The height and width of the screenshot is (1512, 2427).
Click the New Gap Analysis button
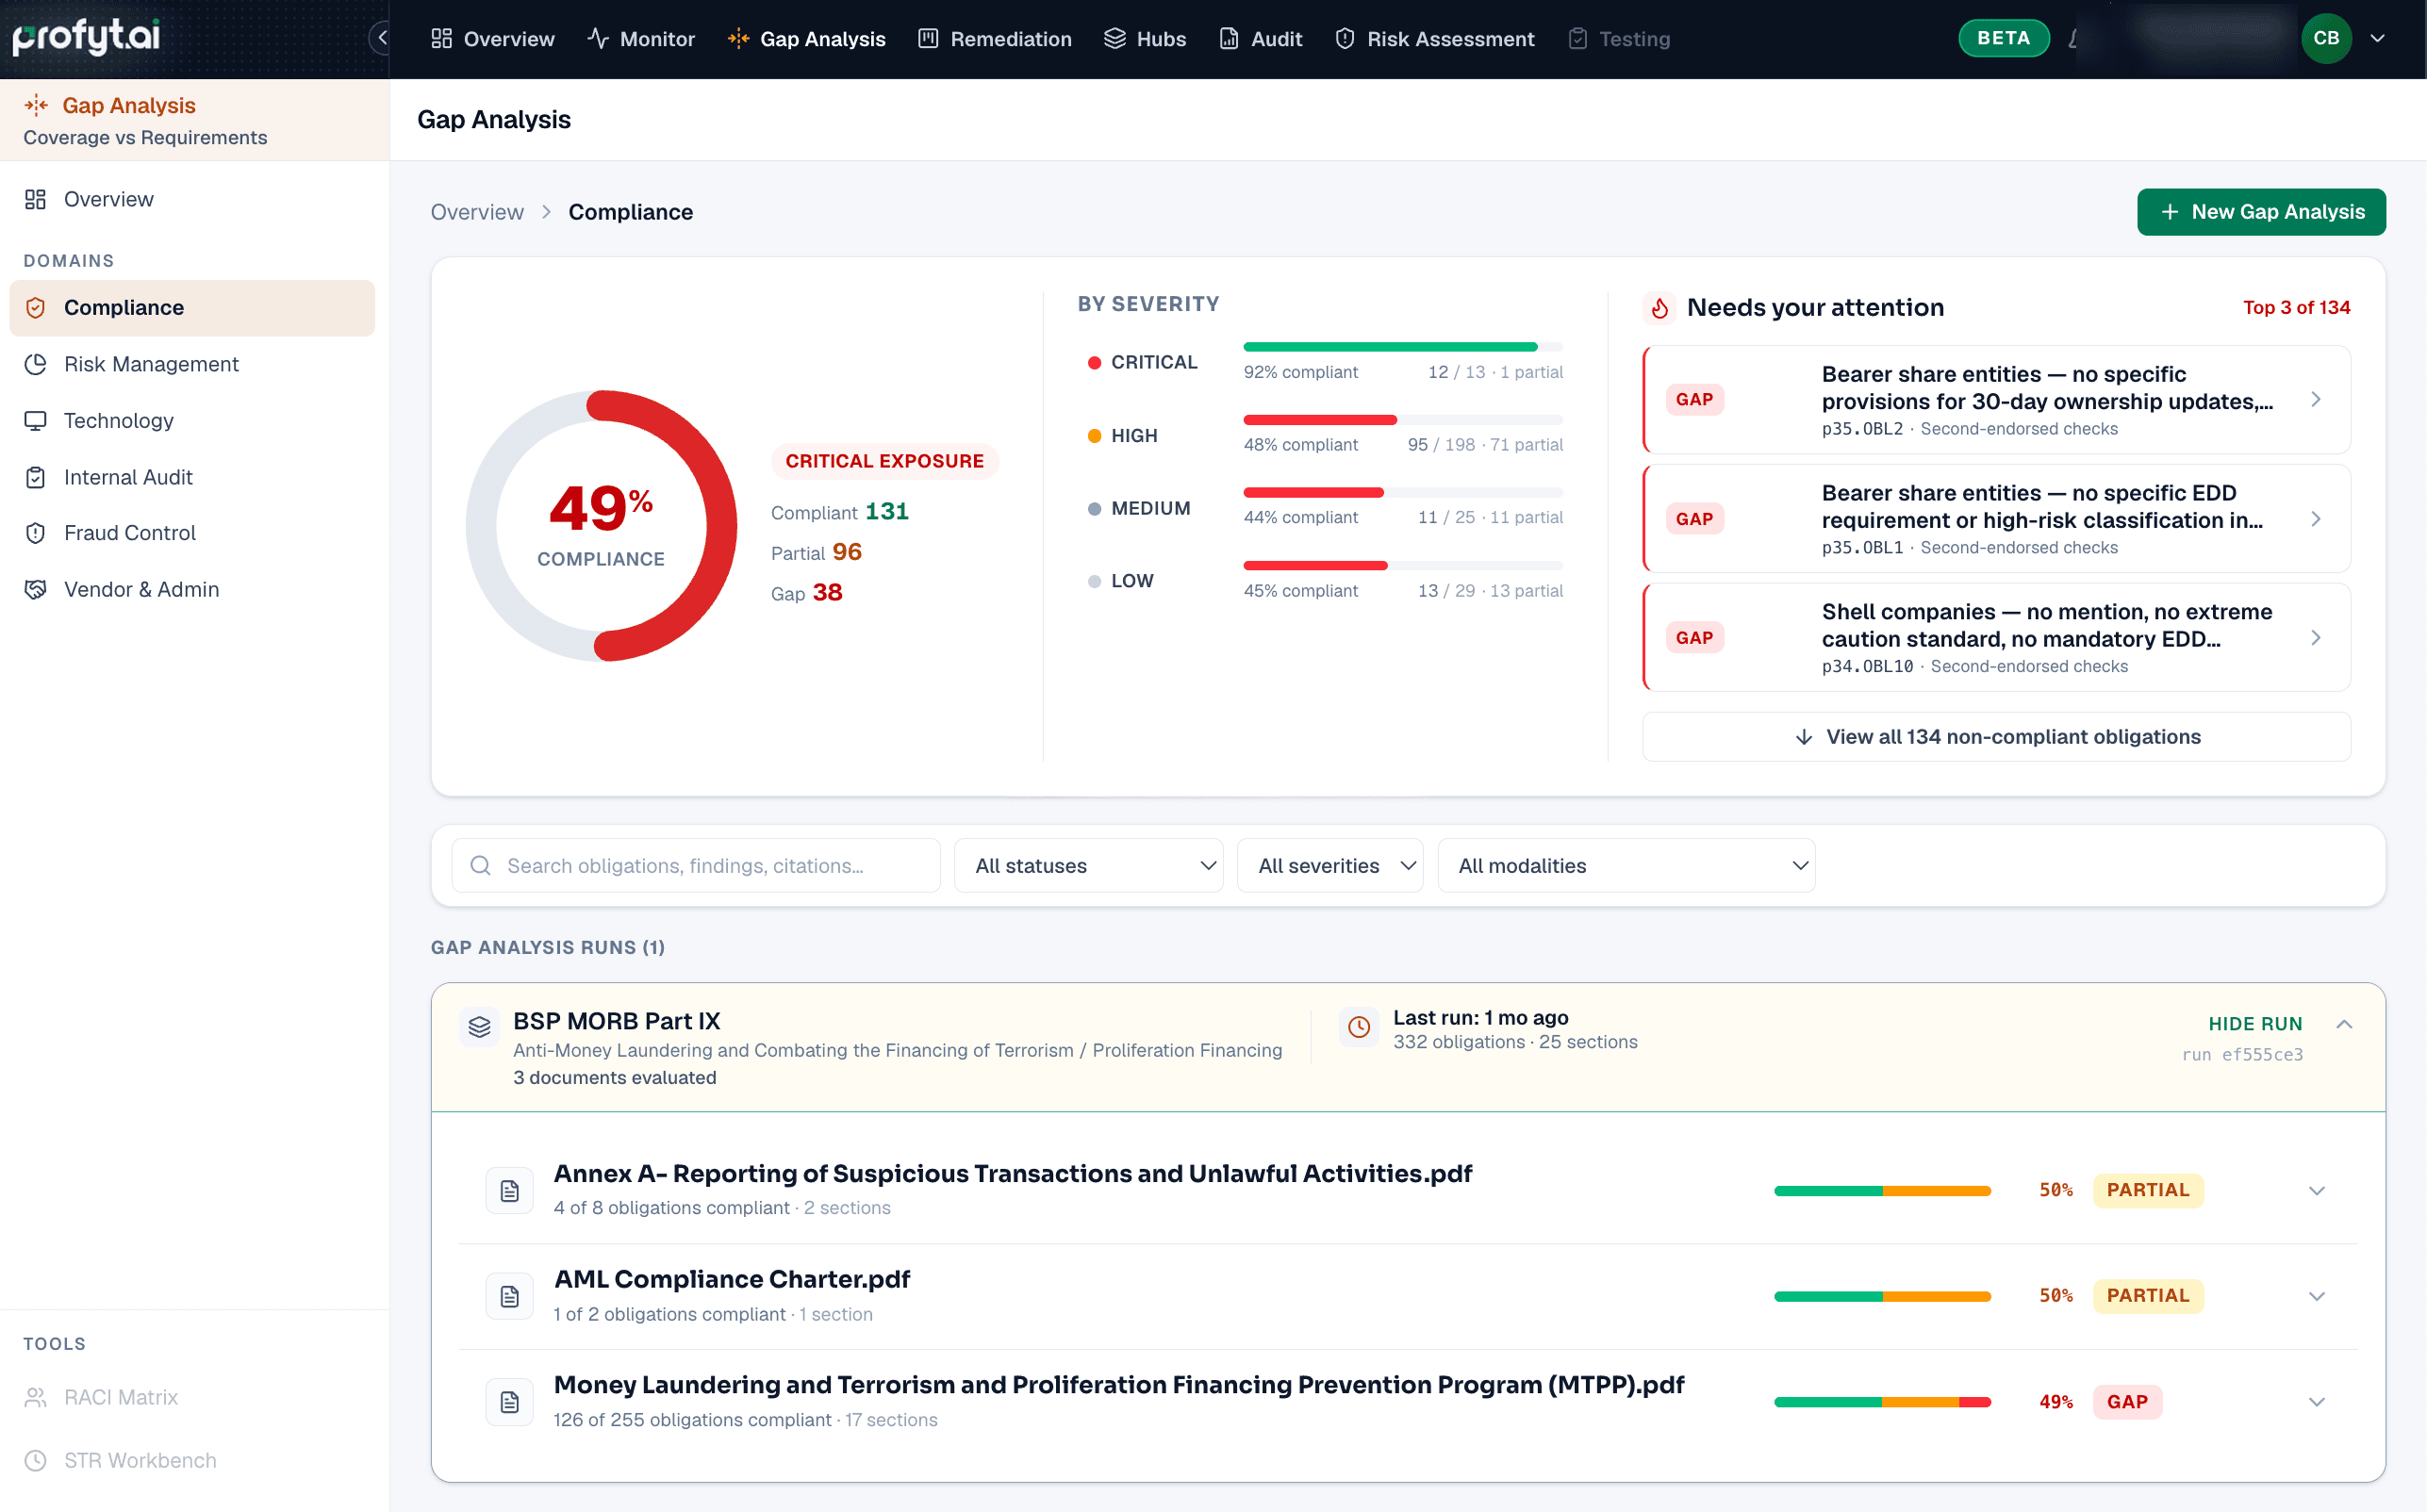pyautogui.click(x=2261, y=212)
